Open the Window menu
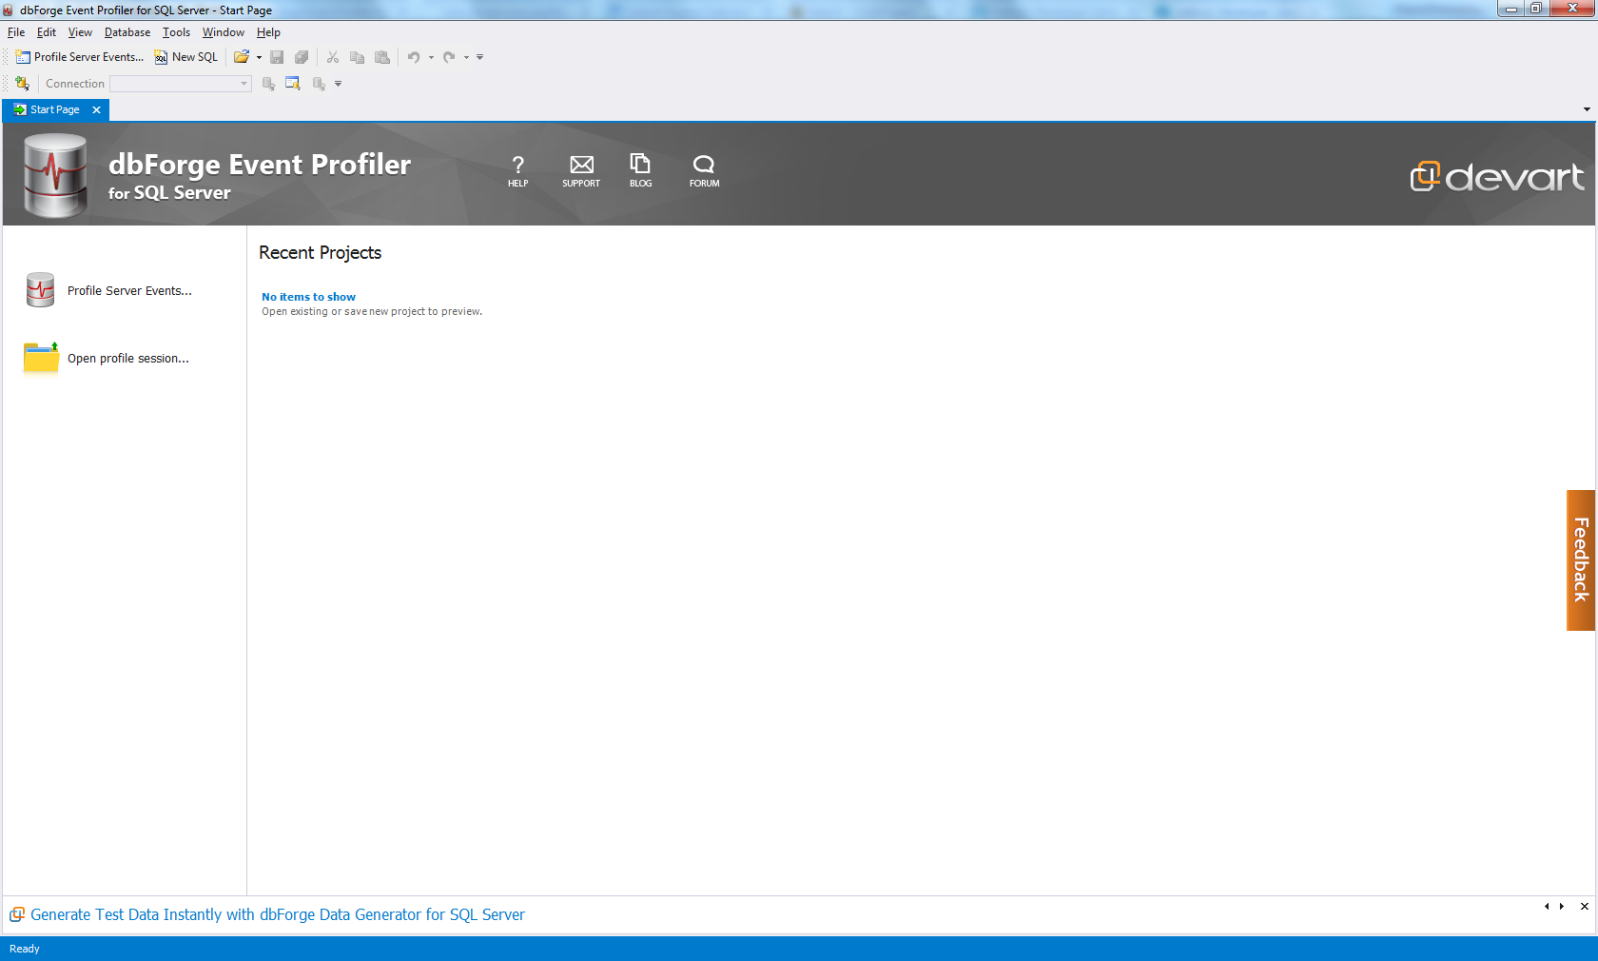The image size is (1598, 961). (x=223, y=32)
